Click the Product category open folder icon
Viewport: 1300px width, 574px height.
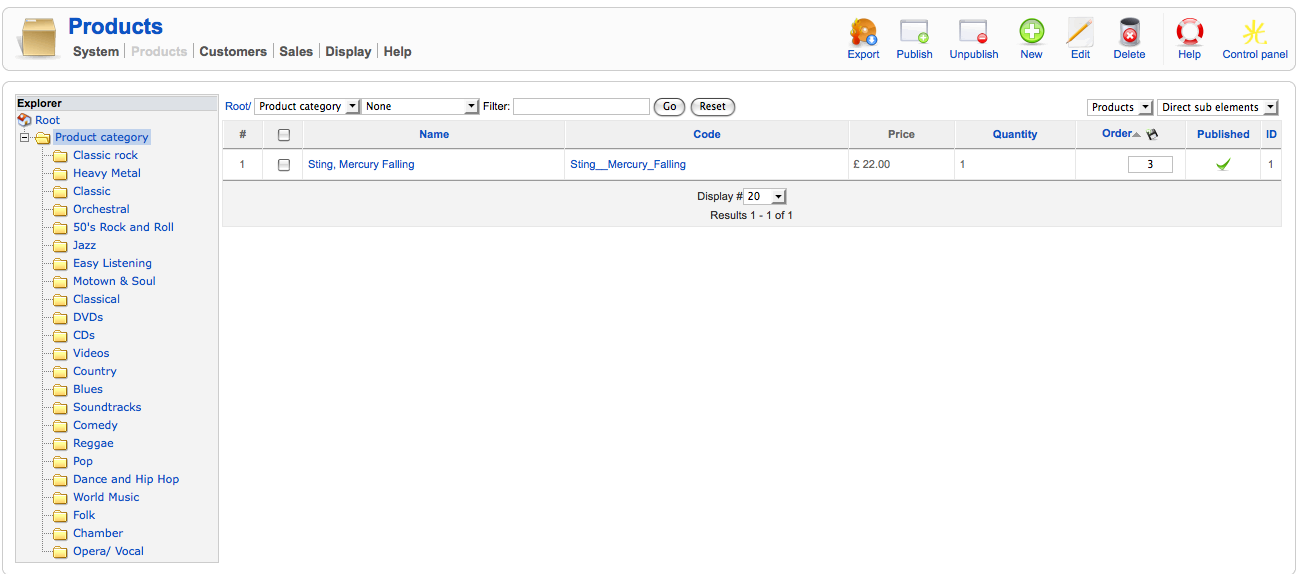(42, 138)
